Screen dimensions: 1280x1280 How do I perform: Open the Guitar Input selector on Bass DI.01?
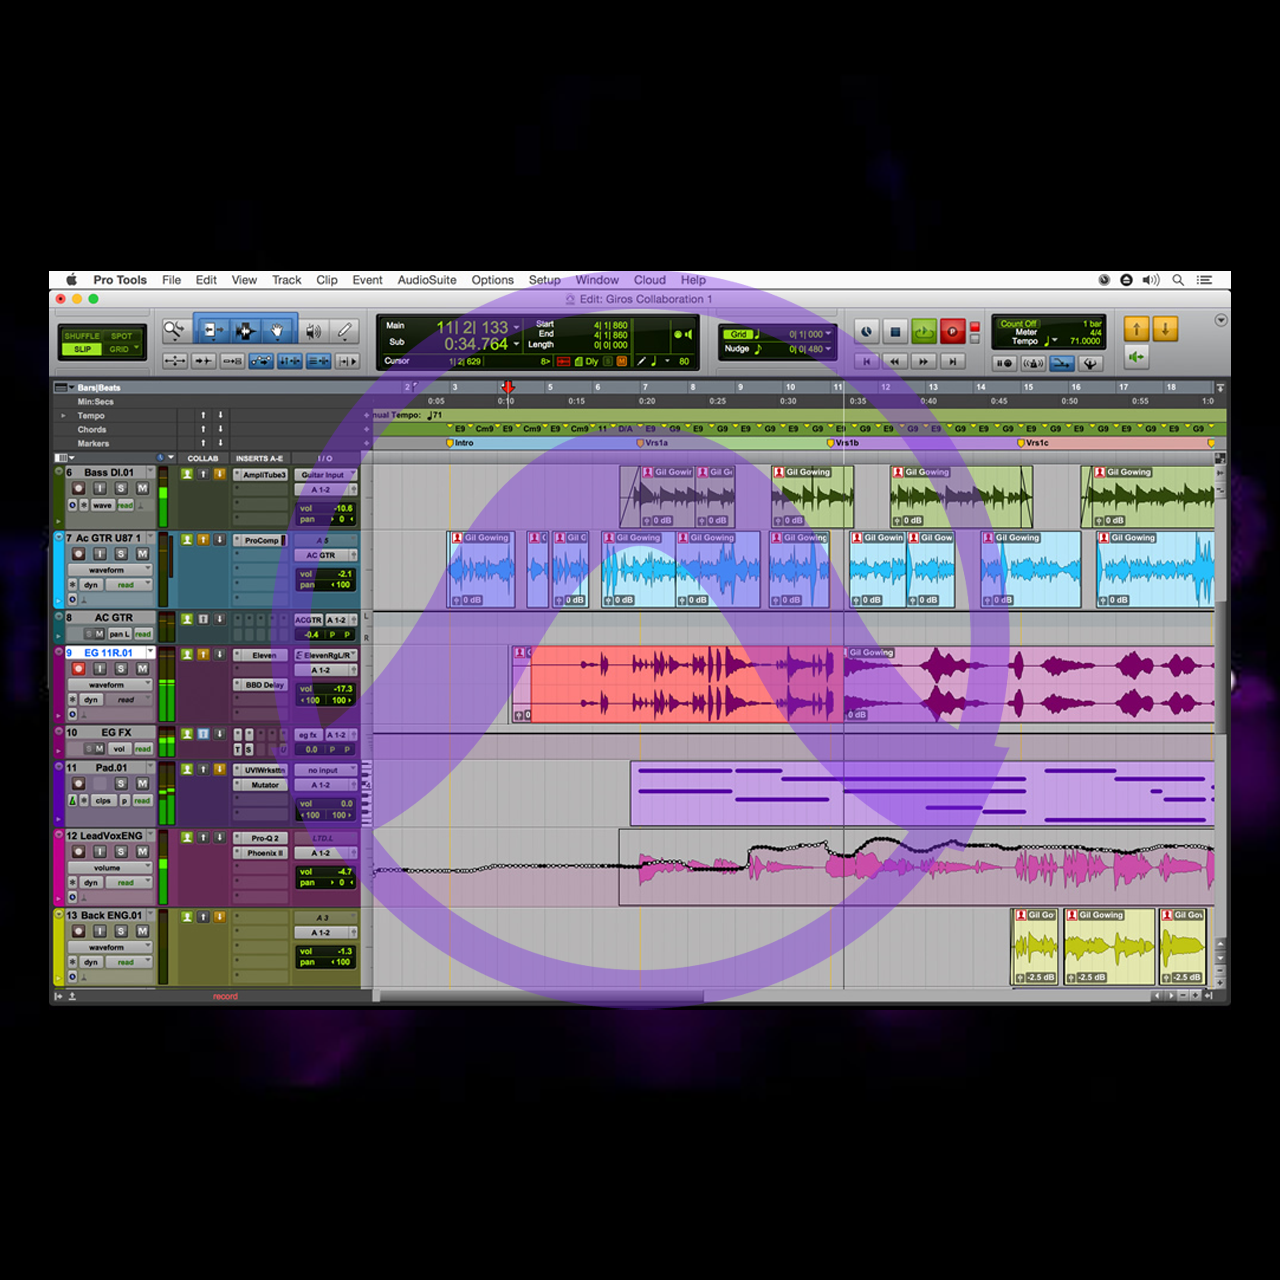pyautogui.click(x=325, y=475)
